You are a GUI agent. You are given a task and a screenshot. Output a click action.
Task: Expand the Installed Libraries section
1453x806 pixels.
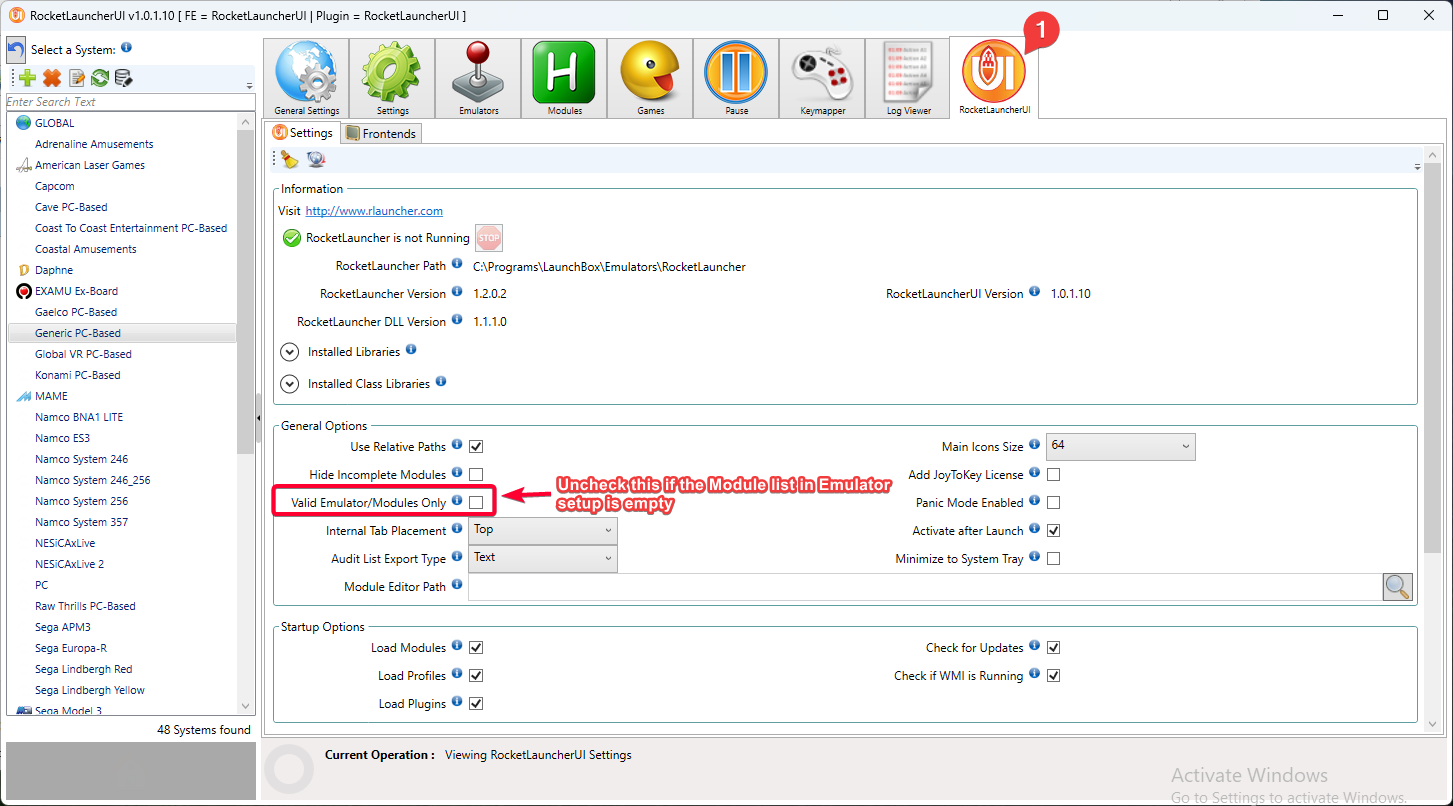(290, 352)
